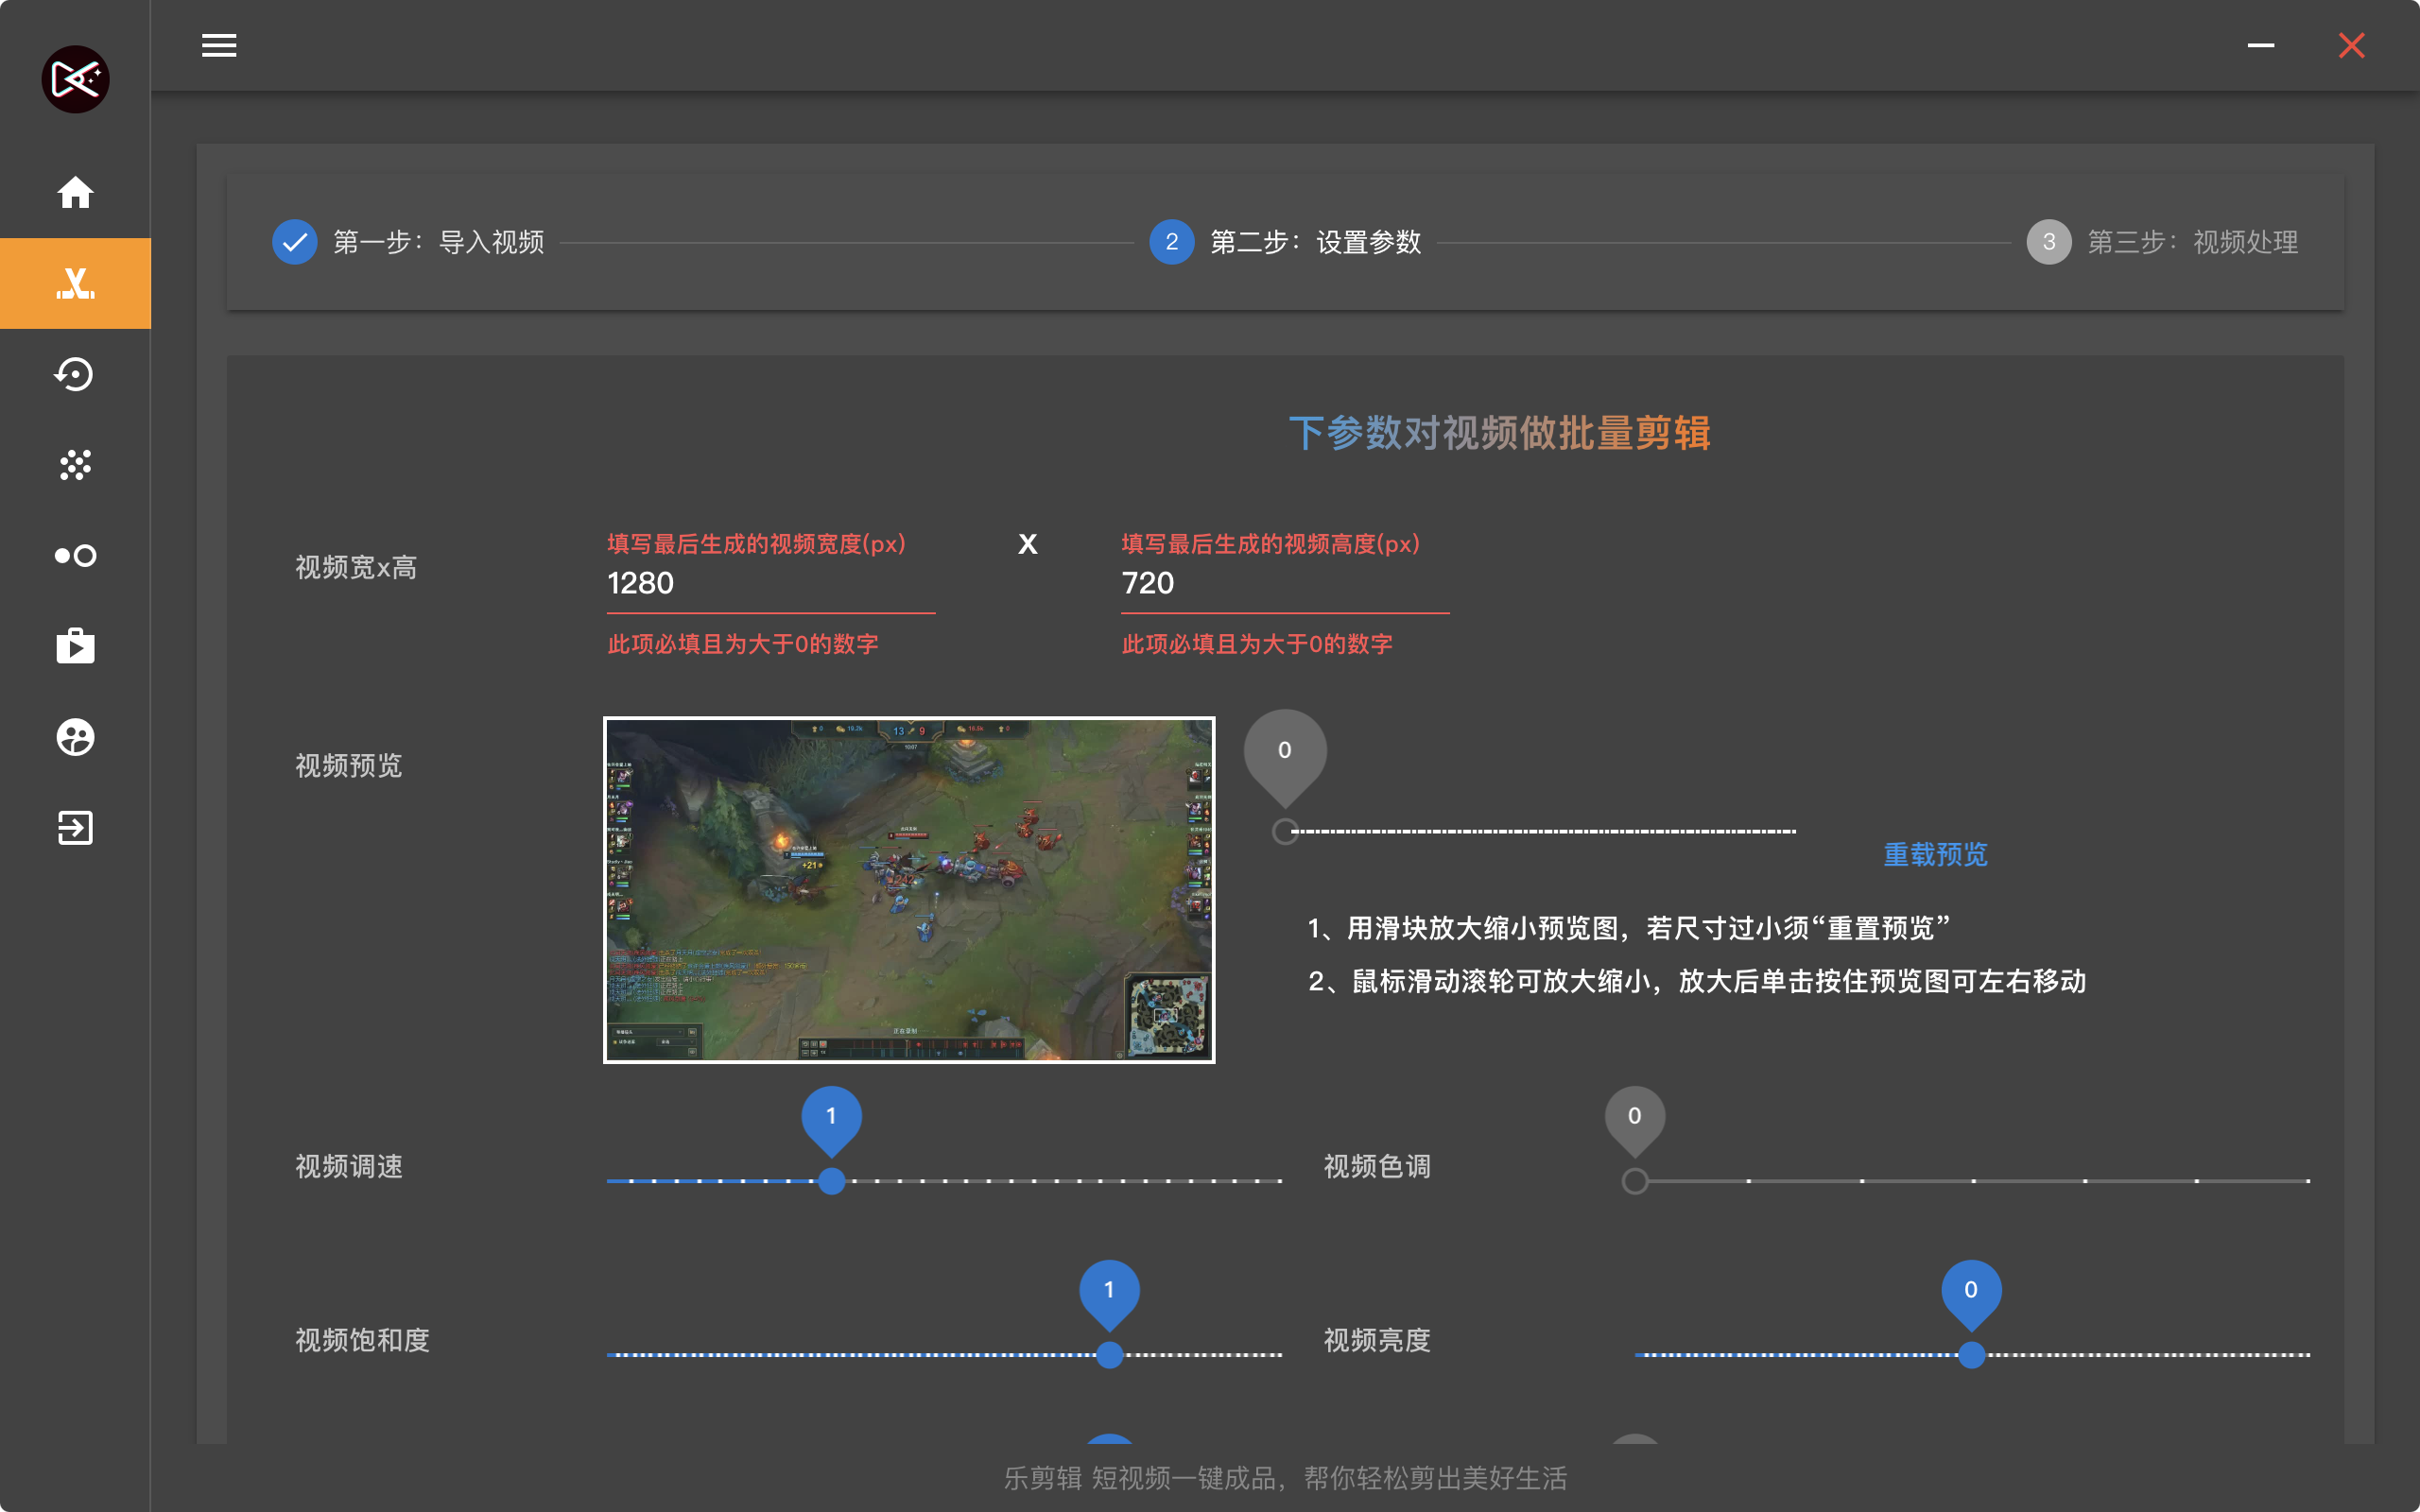The image size is (2420, 1512).
Task: Select step three 视频处理
Action: point(2162,242)
